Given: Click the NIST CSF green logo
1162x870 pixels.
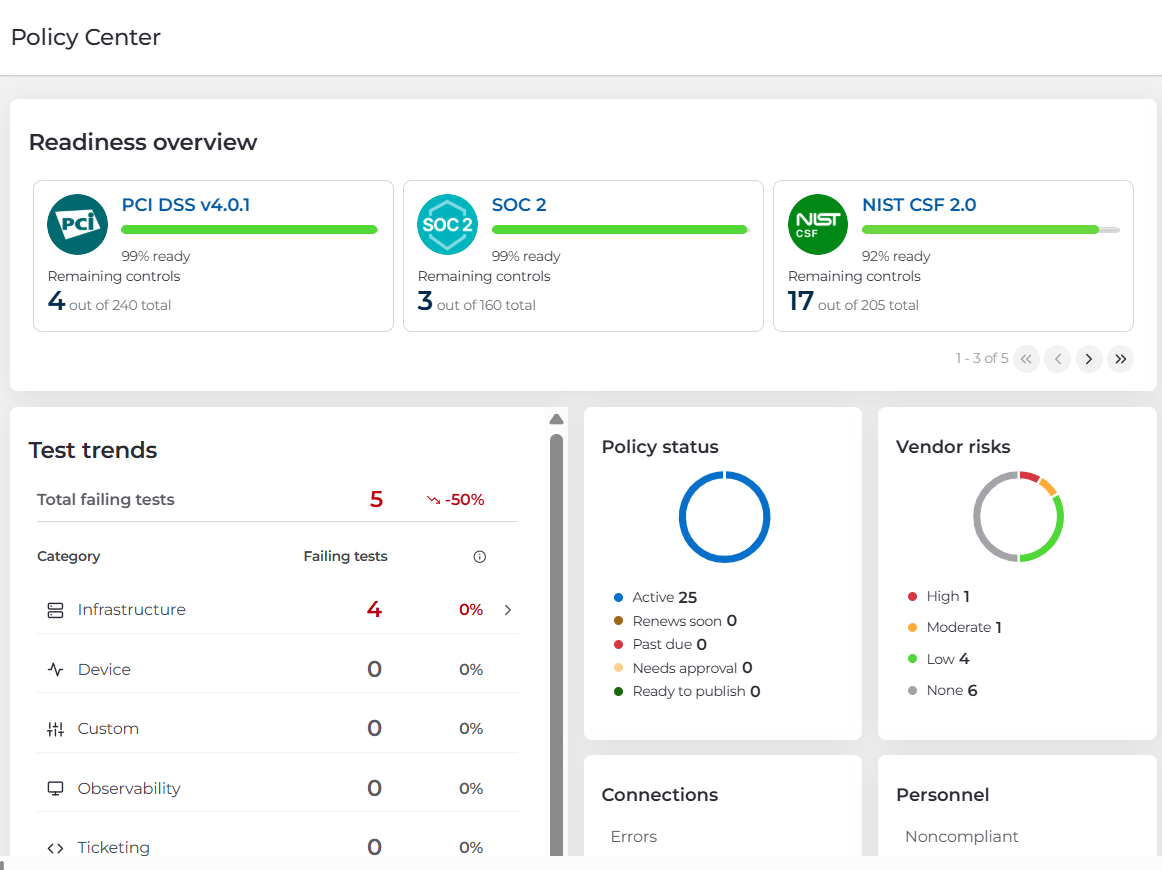Looking at the screenshot, I should [x=817, y=224].
